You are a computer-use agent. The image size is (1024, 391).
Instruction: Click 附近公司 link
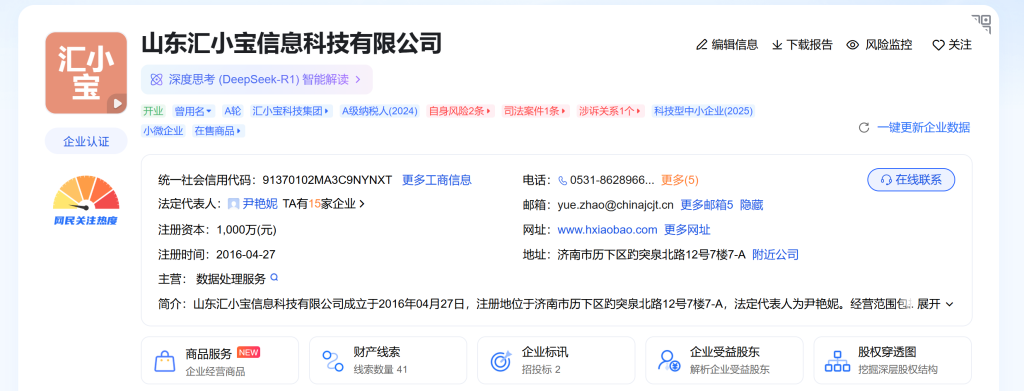[775, 255]
